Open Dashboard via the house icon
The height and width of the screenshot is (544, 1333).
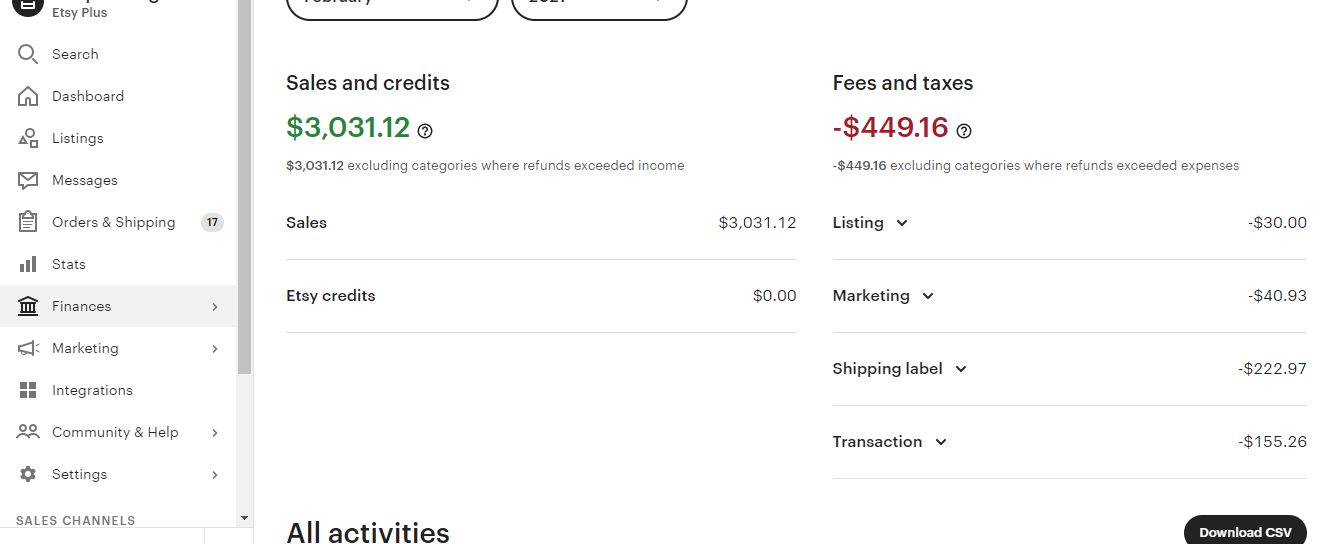pos(28,96)
